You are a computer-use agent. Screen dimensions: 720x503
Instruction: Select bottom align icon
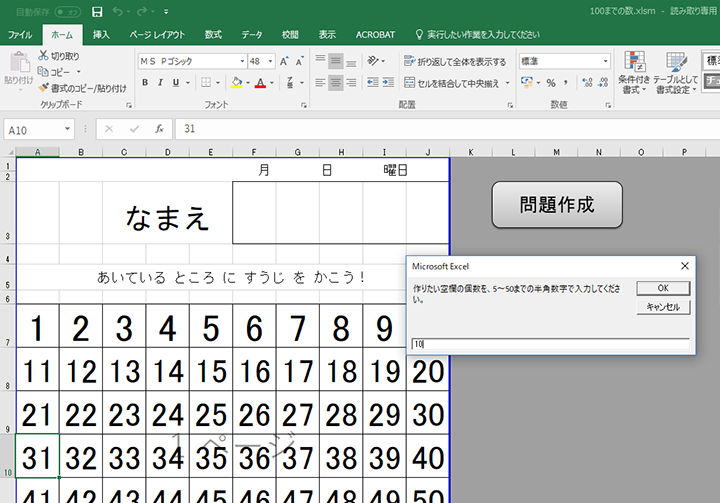coord(351,61)
